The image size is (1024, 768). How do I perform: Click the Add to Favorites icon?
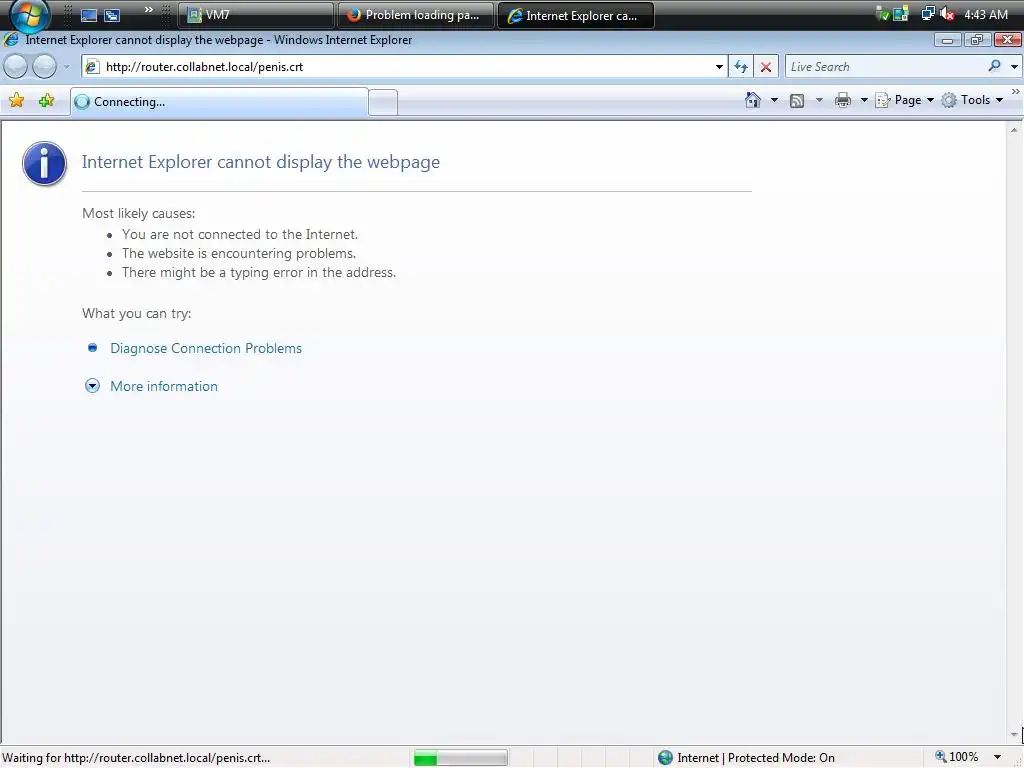46,101
